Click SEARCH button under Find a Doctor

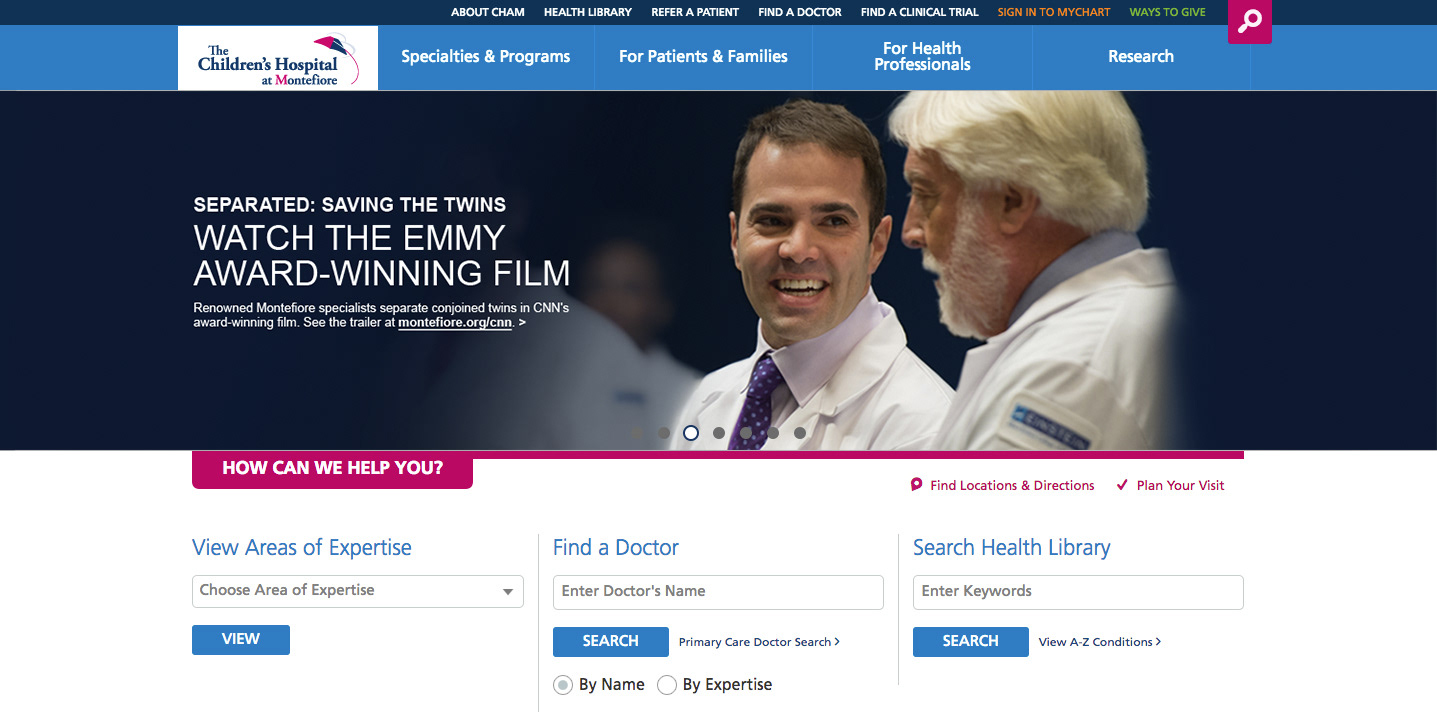611,642
